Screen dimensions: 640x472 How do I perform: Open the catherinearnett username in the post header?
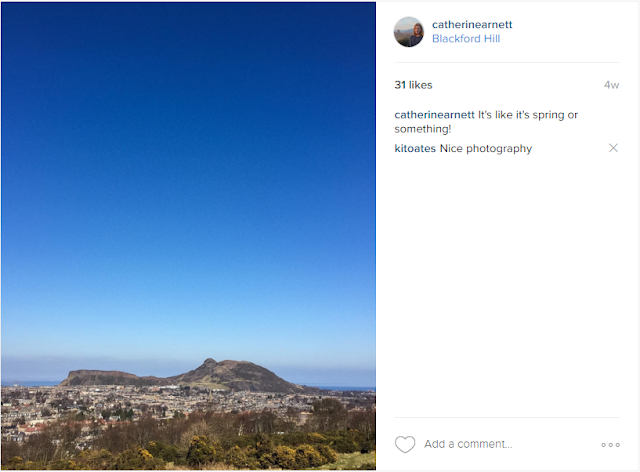(472, 24)
